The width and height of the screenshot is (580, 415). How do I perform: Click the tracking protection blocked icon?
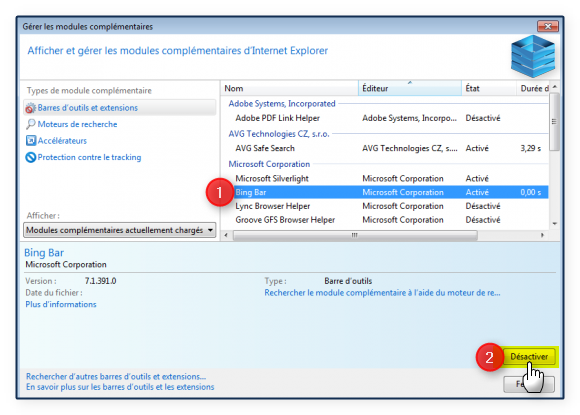click(x=31, y=158)
